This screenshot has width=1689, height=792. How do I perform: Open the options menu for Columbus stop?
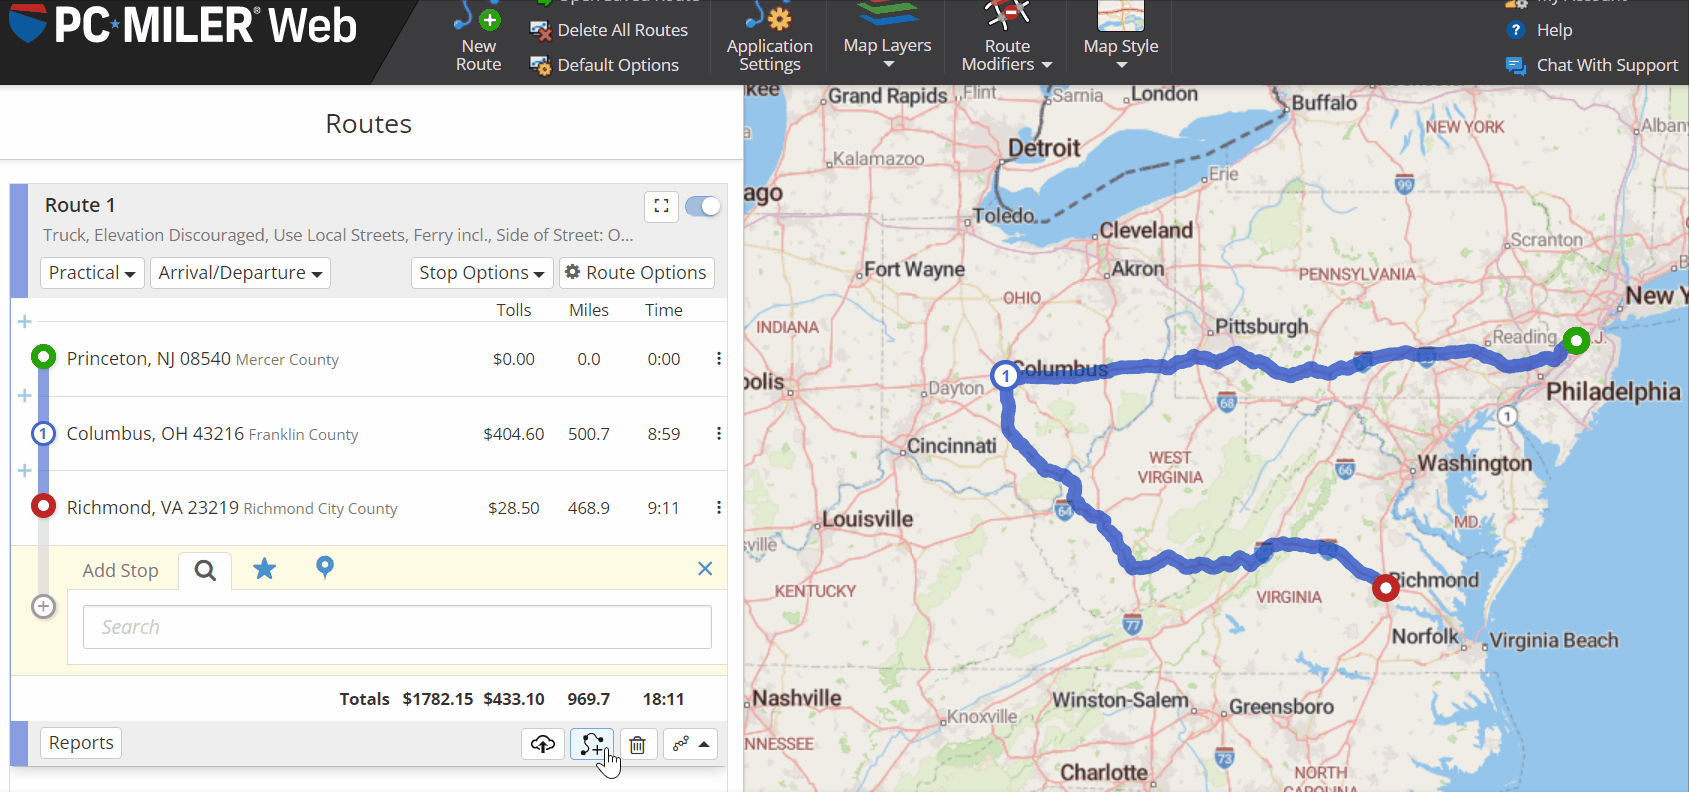[x=718, y=434]
